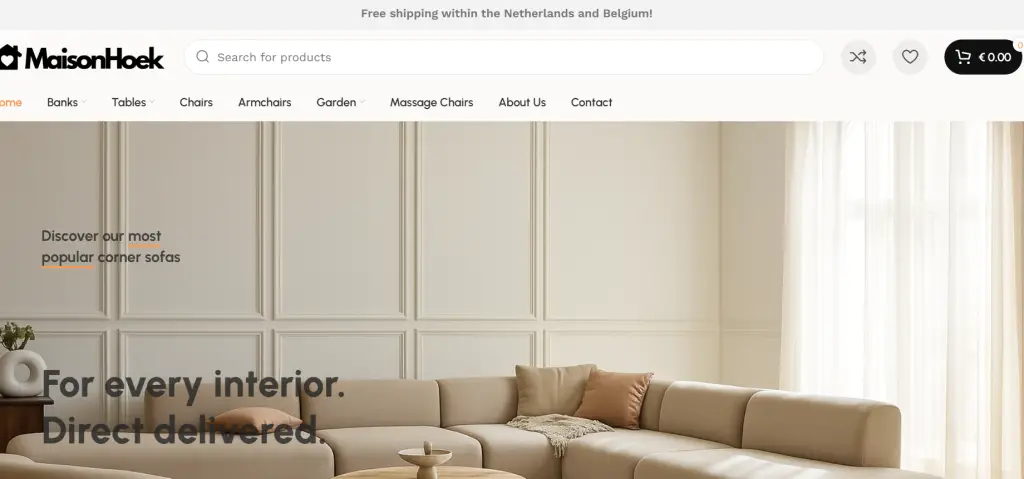The height and width of the screenshot is (479, 1024).
Task: Click the free shipping announcement banner
Action: (506, 13)
